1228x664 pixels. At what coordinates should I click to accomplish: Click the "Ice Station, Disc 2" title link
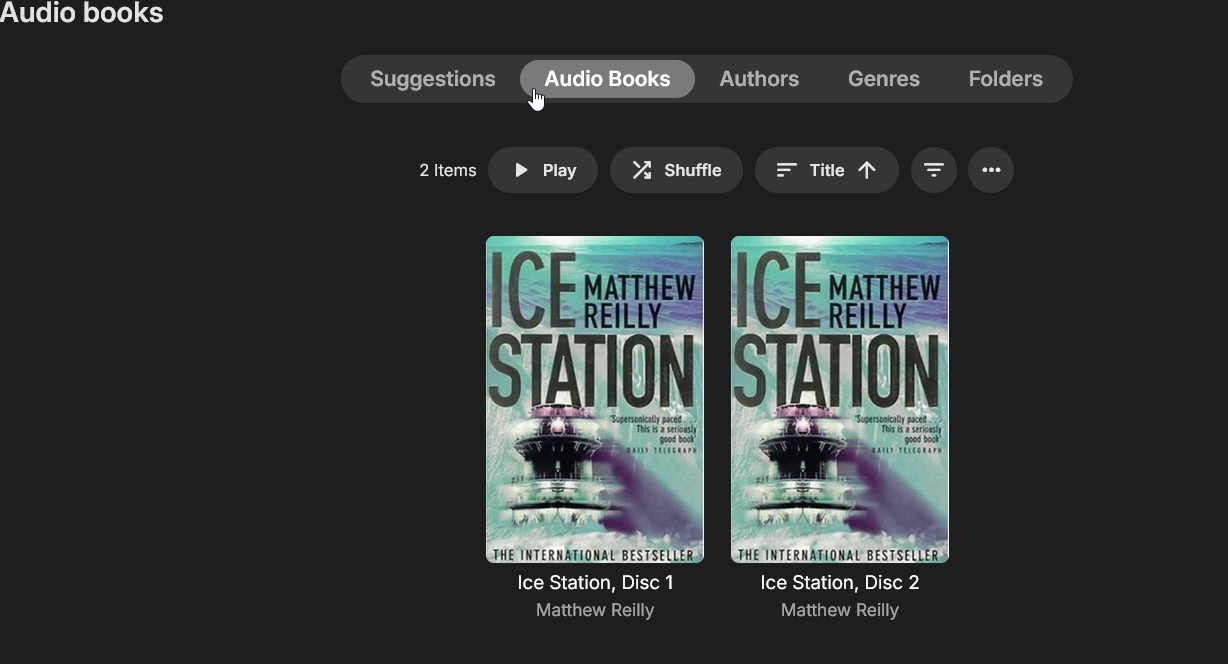point(840,582)
